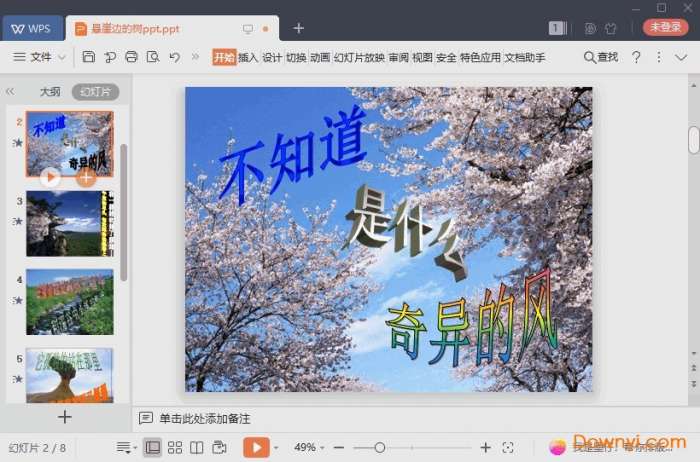This screenshot has width=700, height=462.
Task: Click fit slide to window icon
Action: (x=508, y=447)
